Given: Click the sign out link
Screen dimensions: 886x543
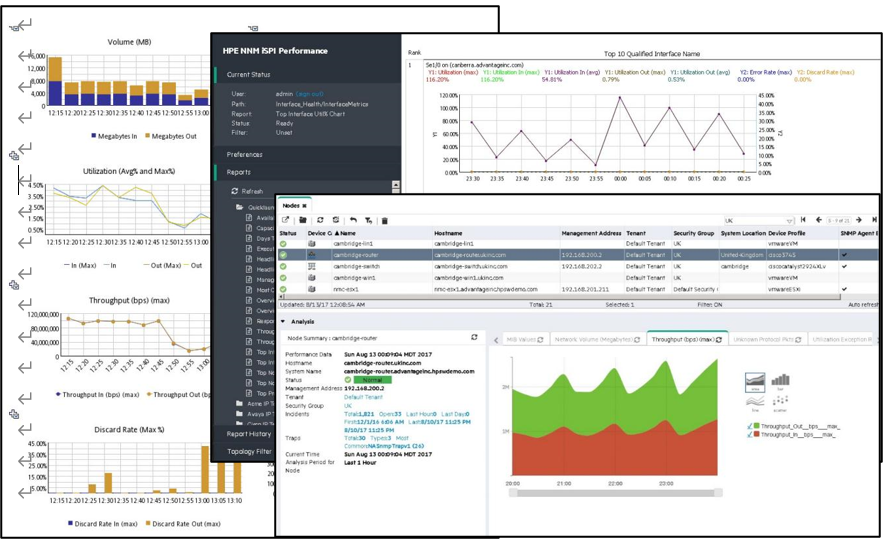Looking at the screenshot, I should point(310,94).
